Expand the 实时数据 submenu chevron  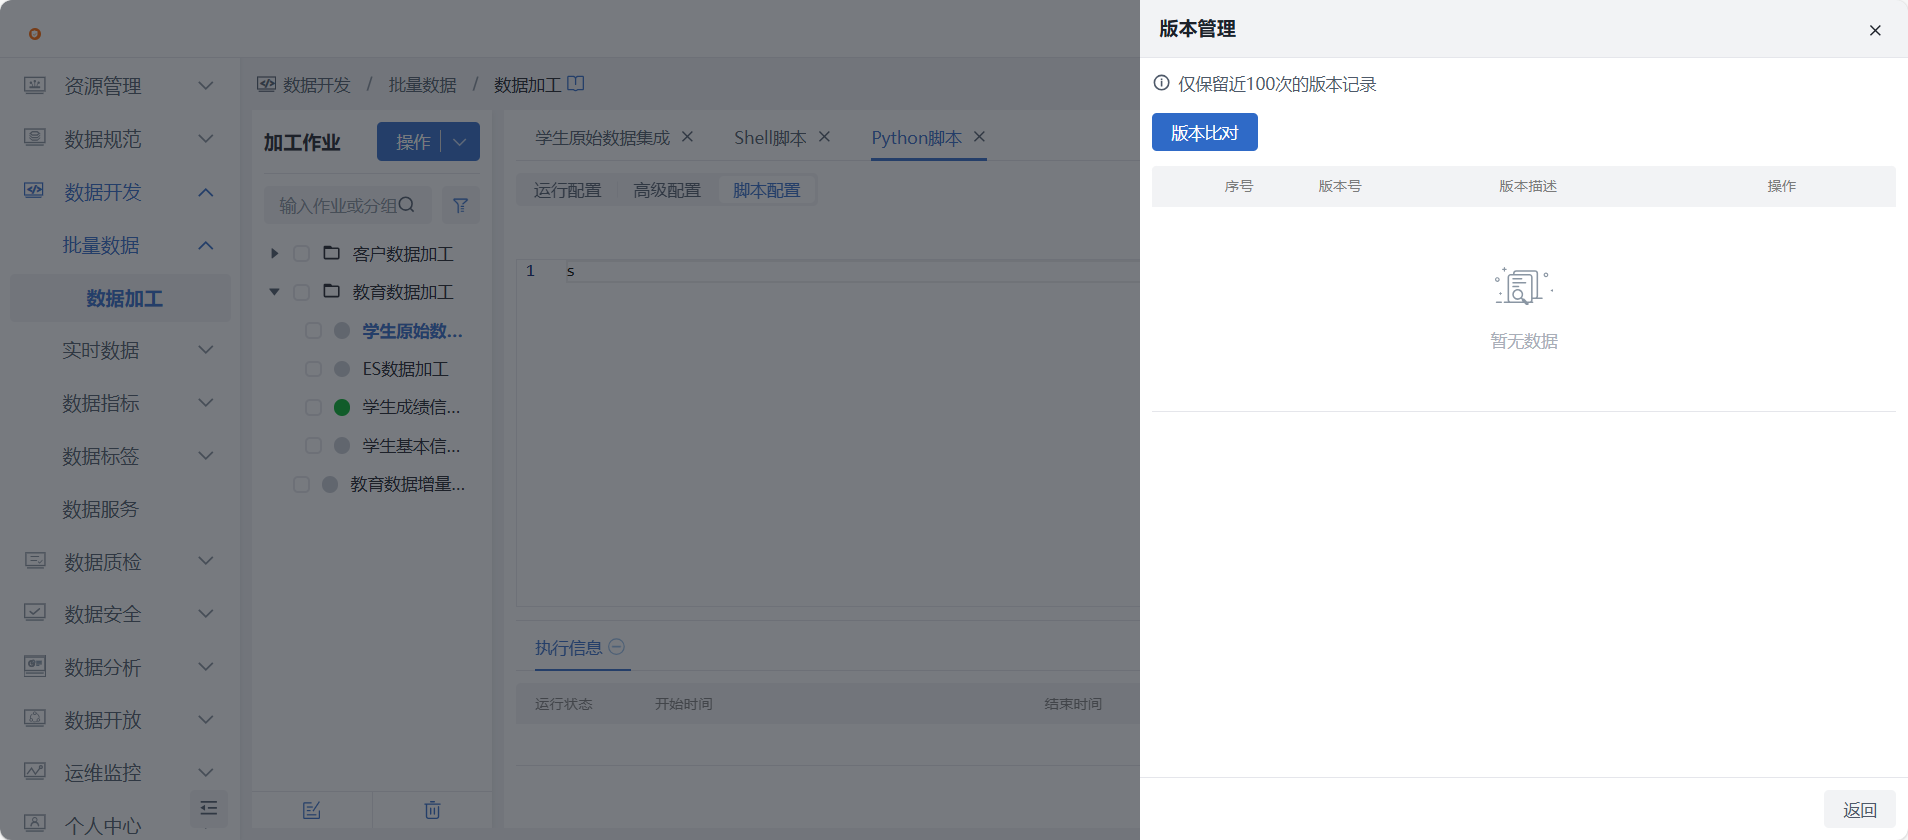[206, 350]
